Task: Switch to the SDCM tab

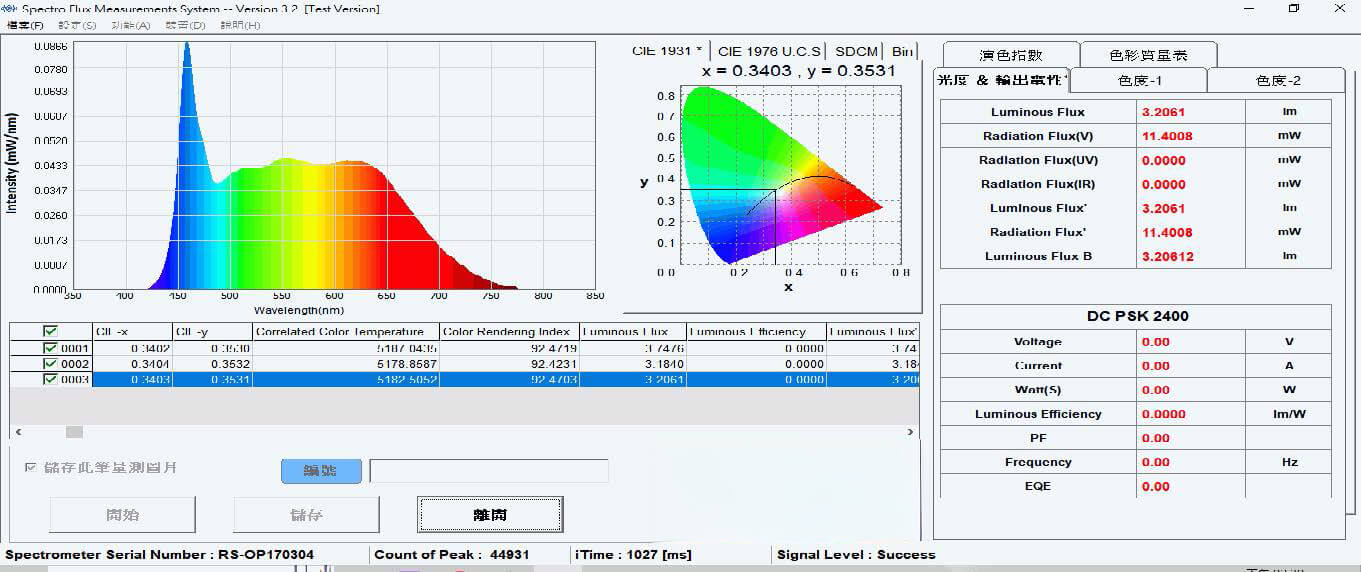Action: [x=856, y=51]
